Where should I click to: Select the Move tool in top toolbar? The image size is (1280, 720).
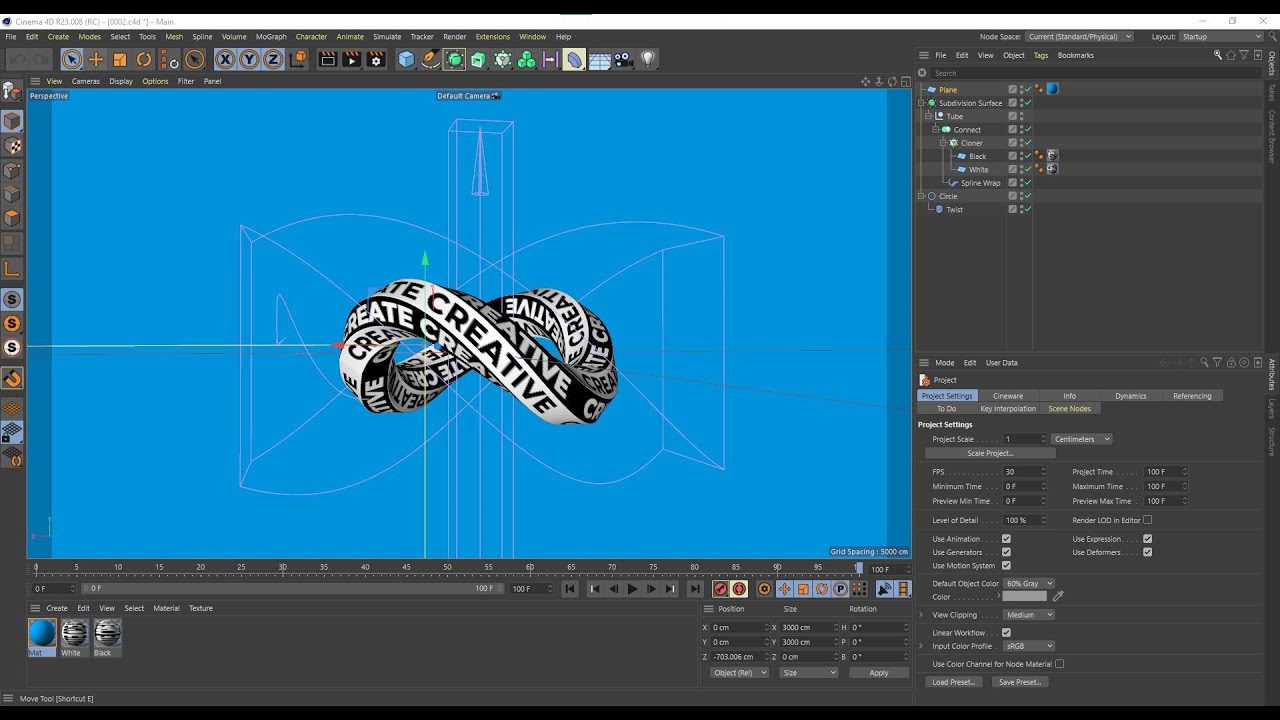(x=96, y=60)
